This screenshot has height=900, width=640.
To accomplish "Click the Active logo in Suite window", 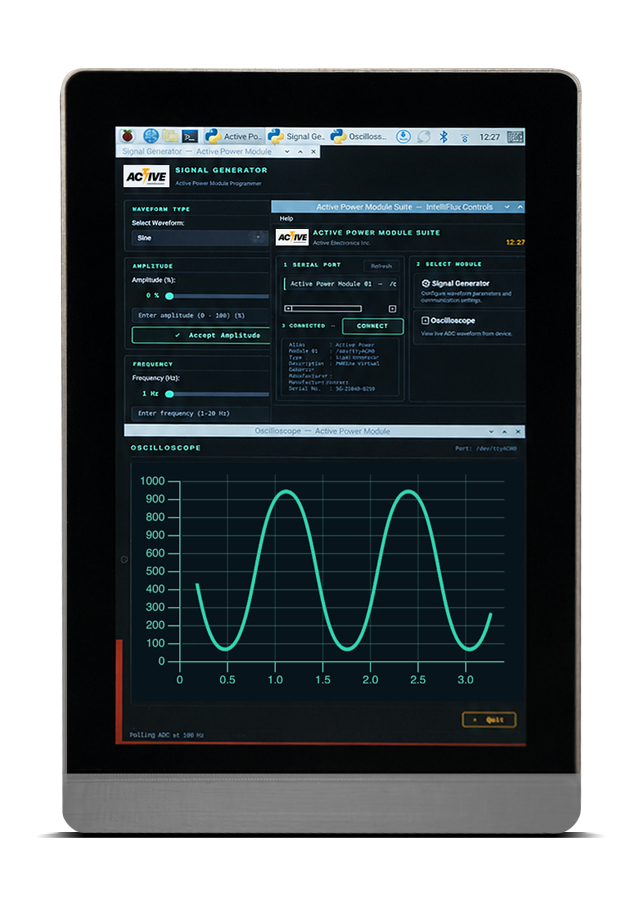I will (292, 237).
